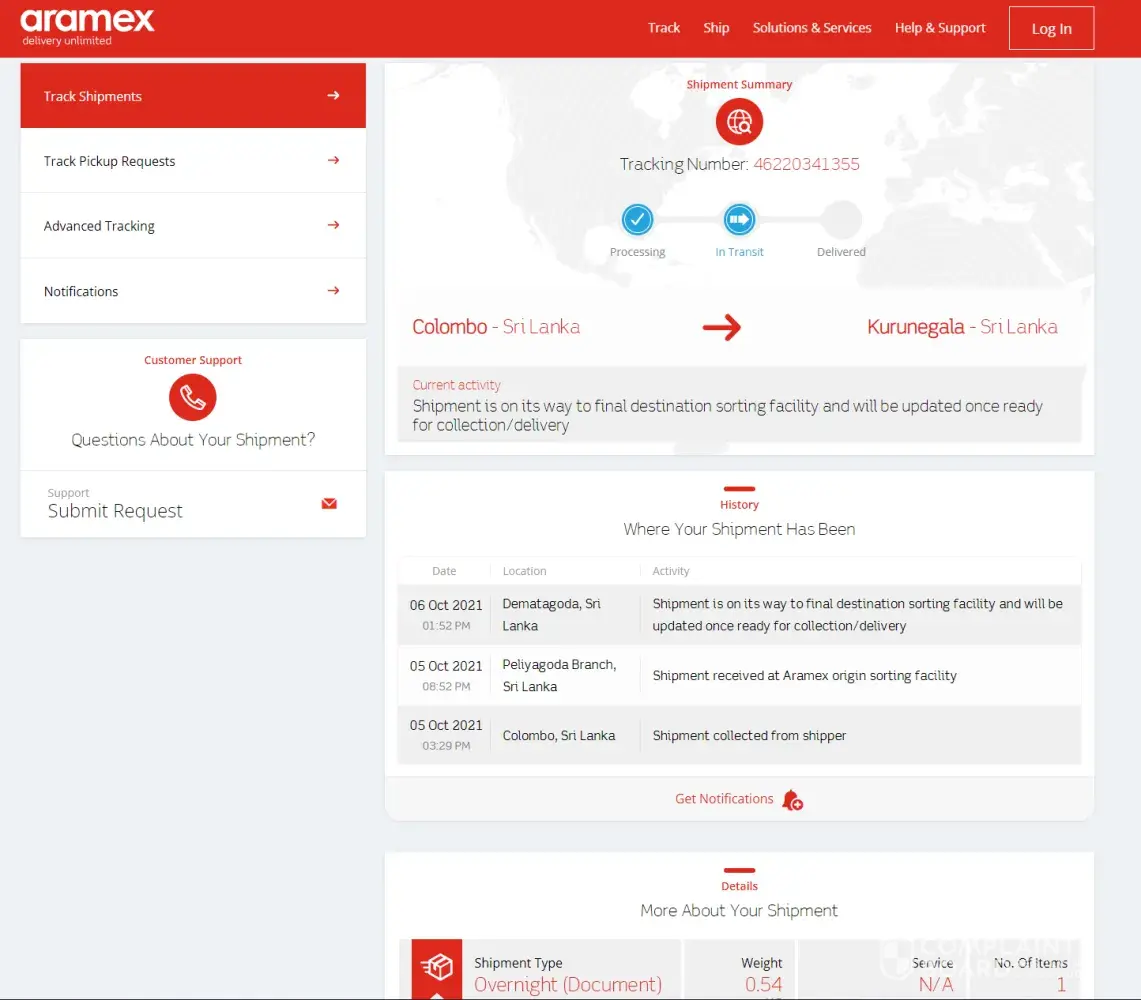
Task: Open the Ship menu
Action: click(716, 28)
